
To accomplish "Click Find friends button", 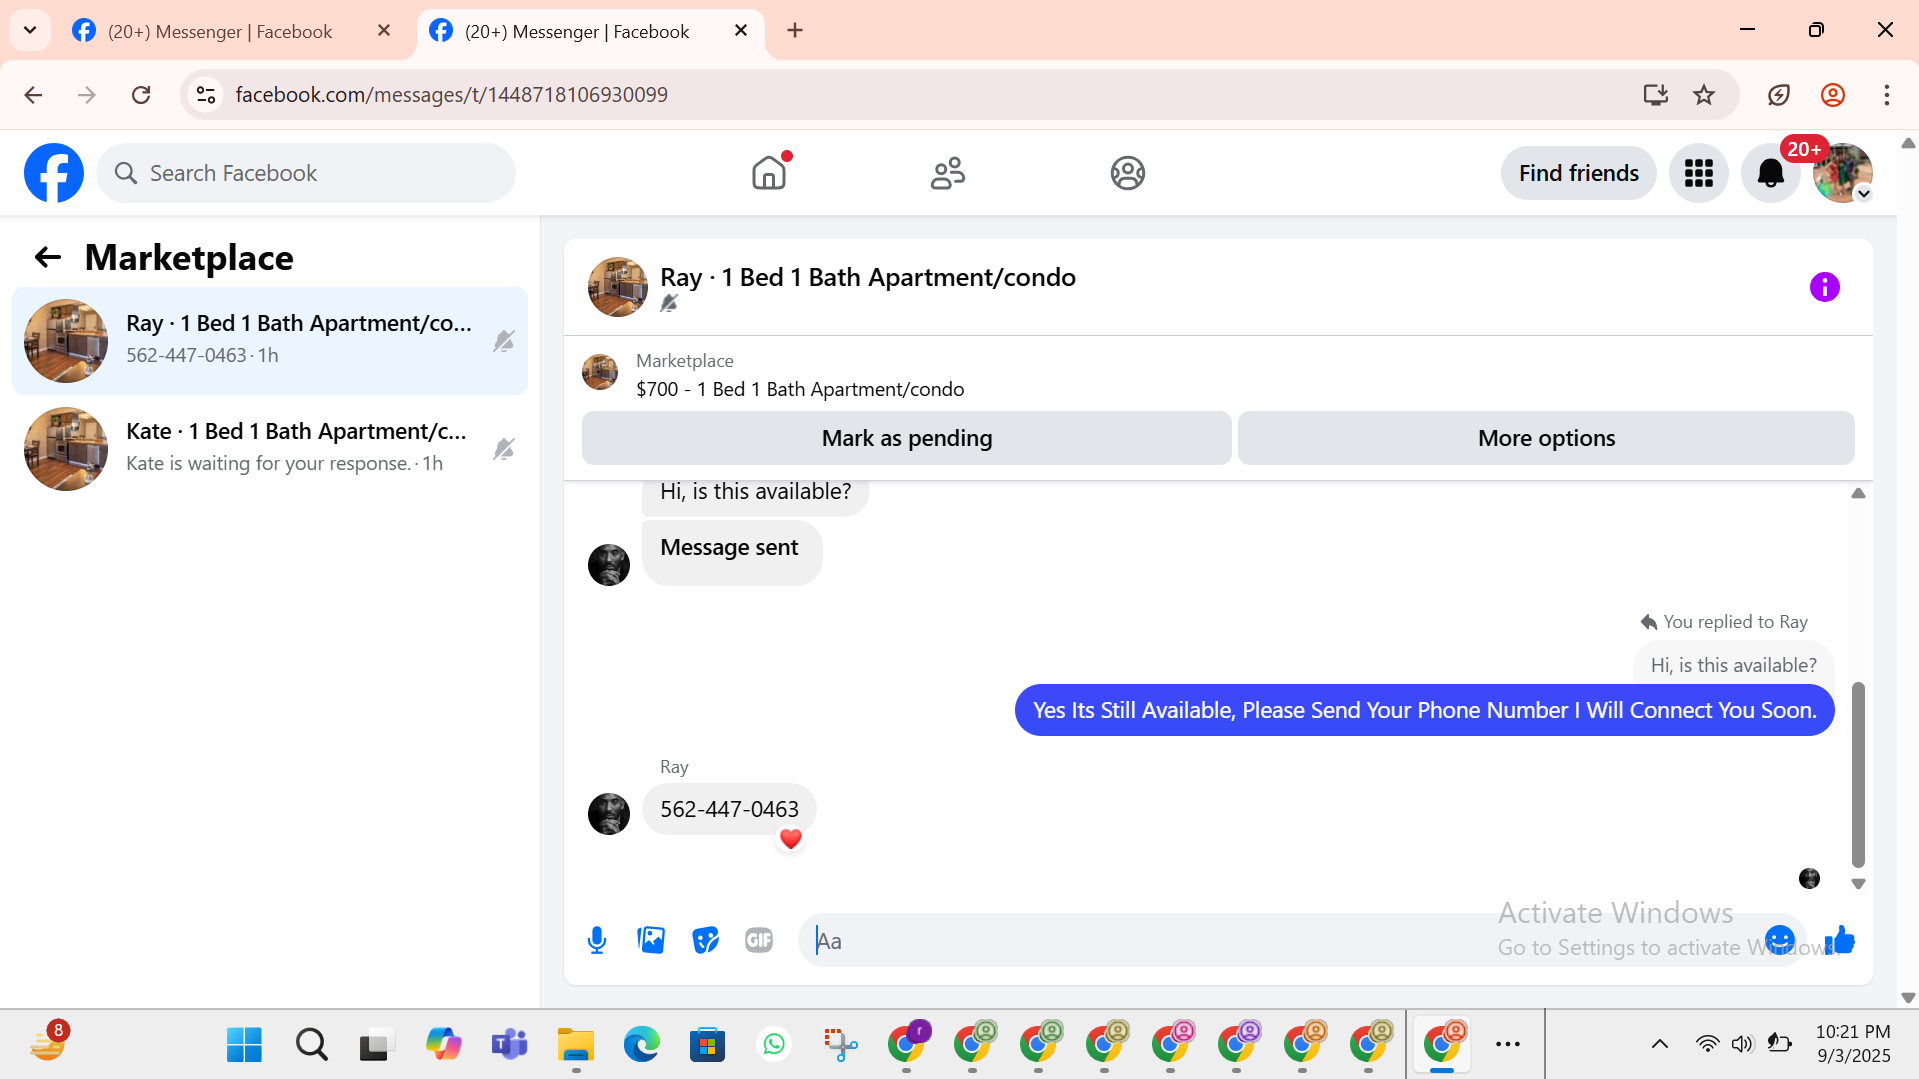I will click(1579, 173).
